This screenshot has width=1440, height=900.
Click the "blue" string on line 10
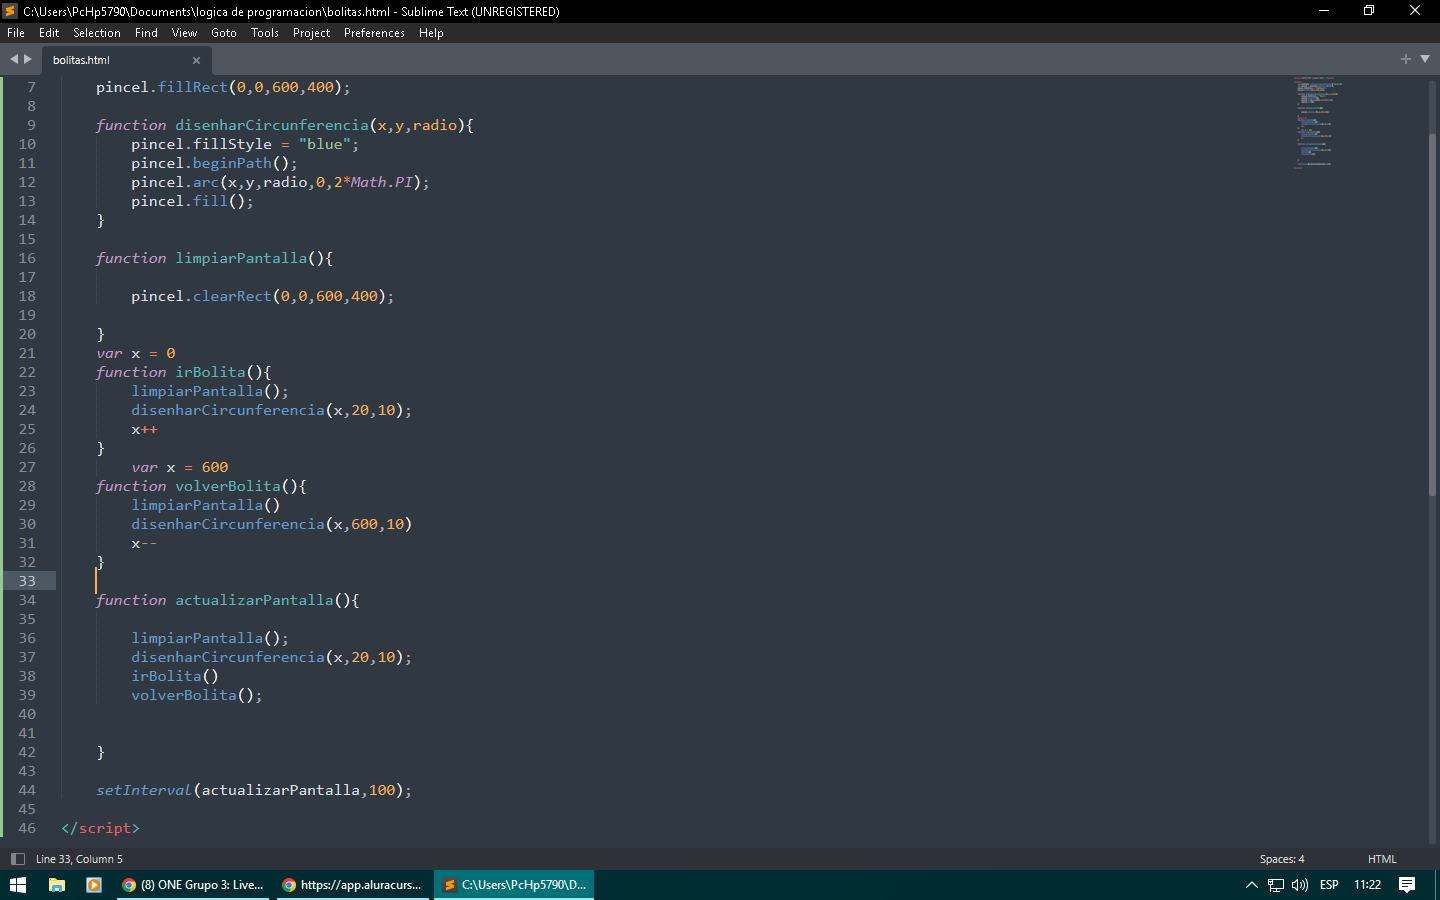tap(324, 144)
